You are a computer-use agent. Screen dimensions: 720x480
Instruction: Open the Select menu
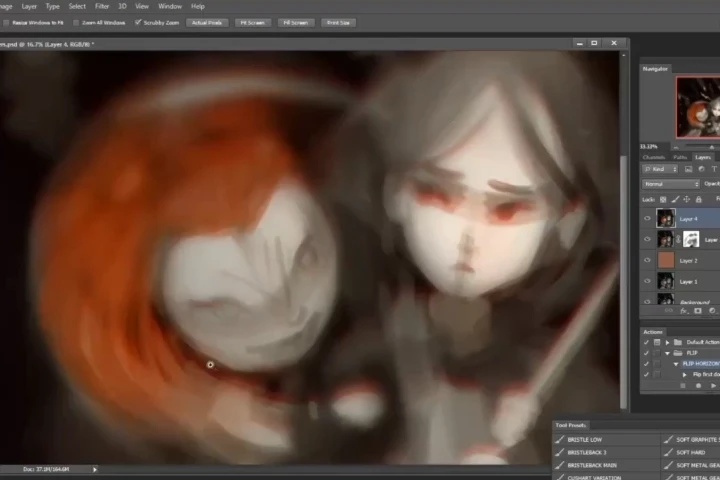[x=77, y=6]
